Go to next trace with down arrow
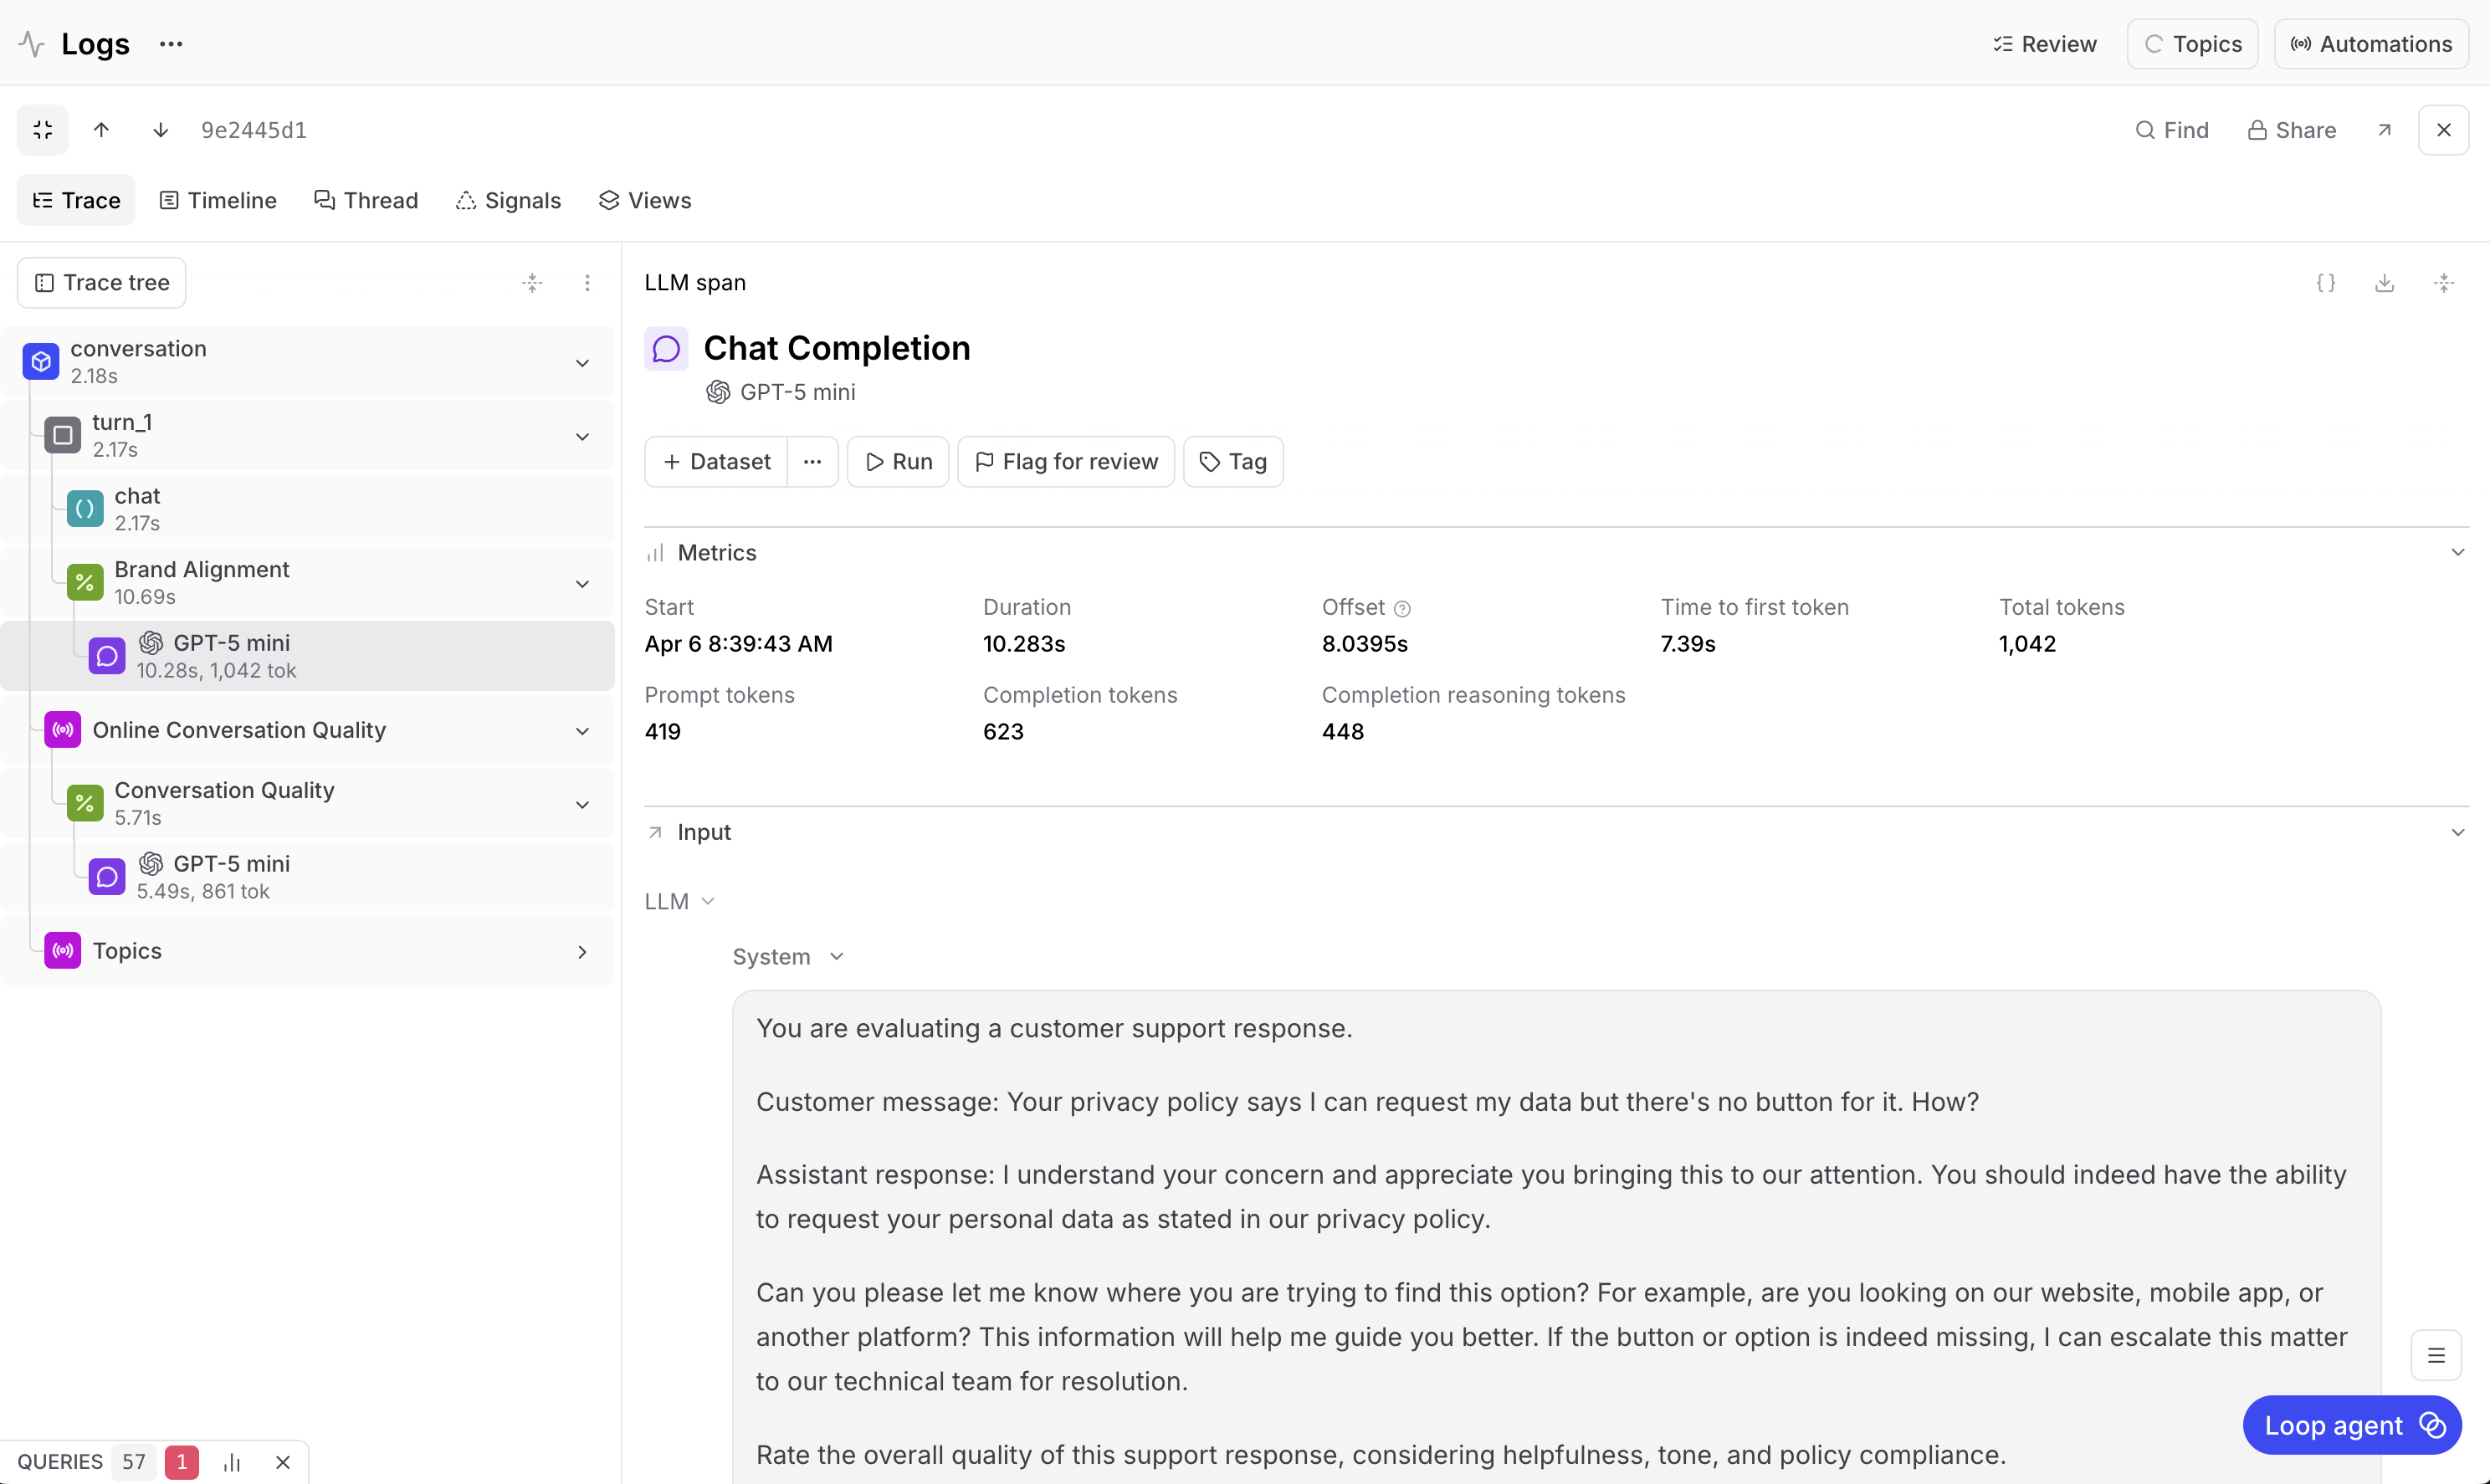2490x1484 pixels. (x=160, y=130)
